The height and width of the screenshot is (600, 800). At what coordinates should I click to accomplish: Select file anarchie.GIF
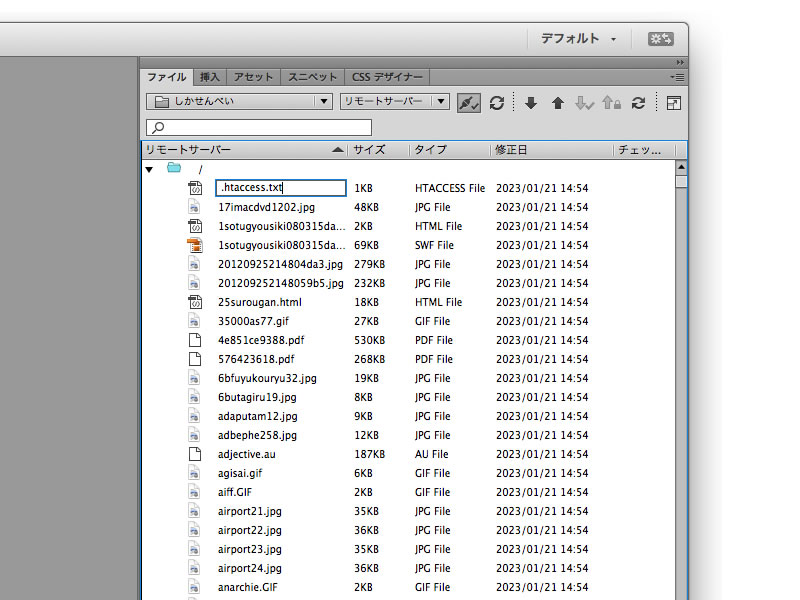coord(247,587)
